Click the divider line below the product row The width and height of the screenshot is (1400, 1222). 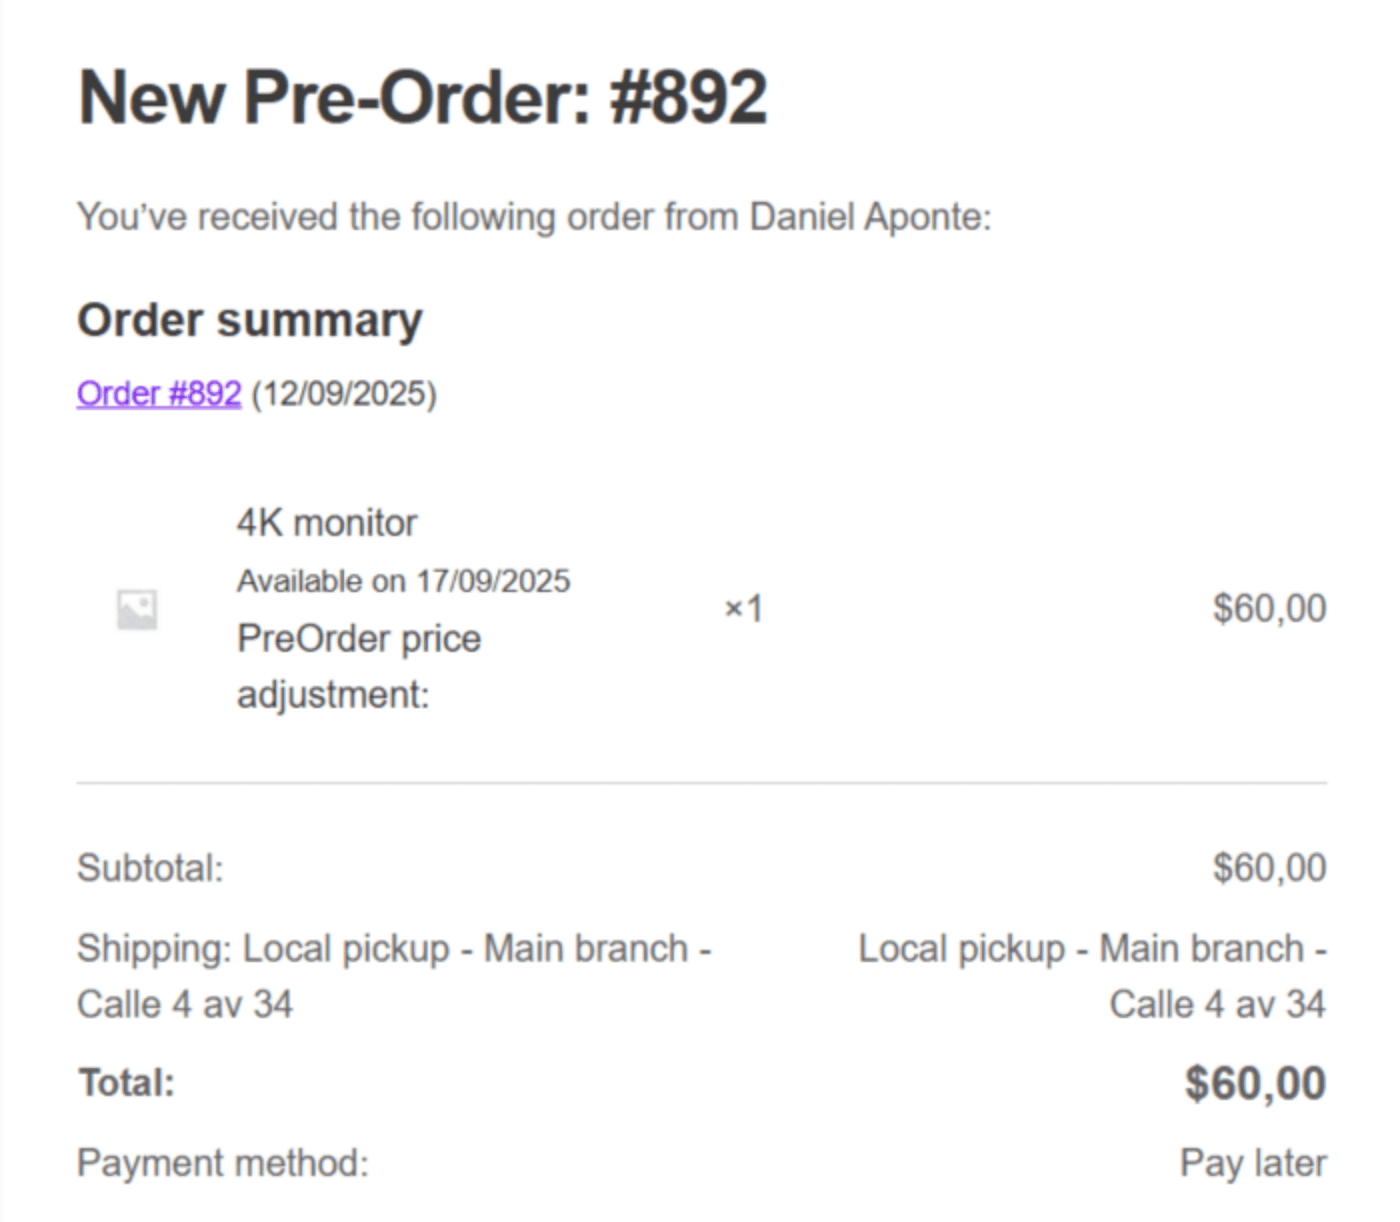700,783
